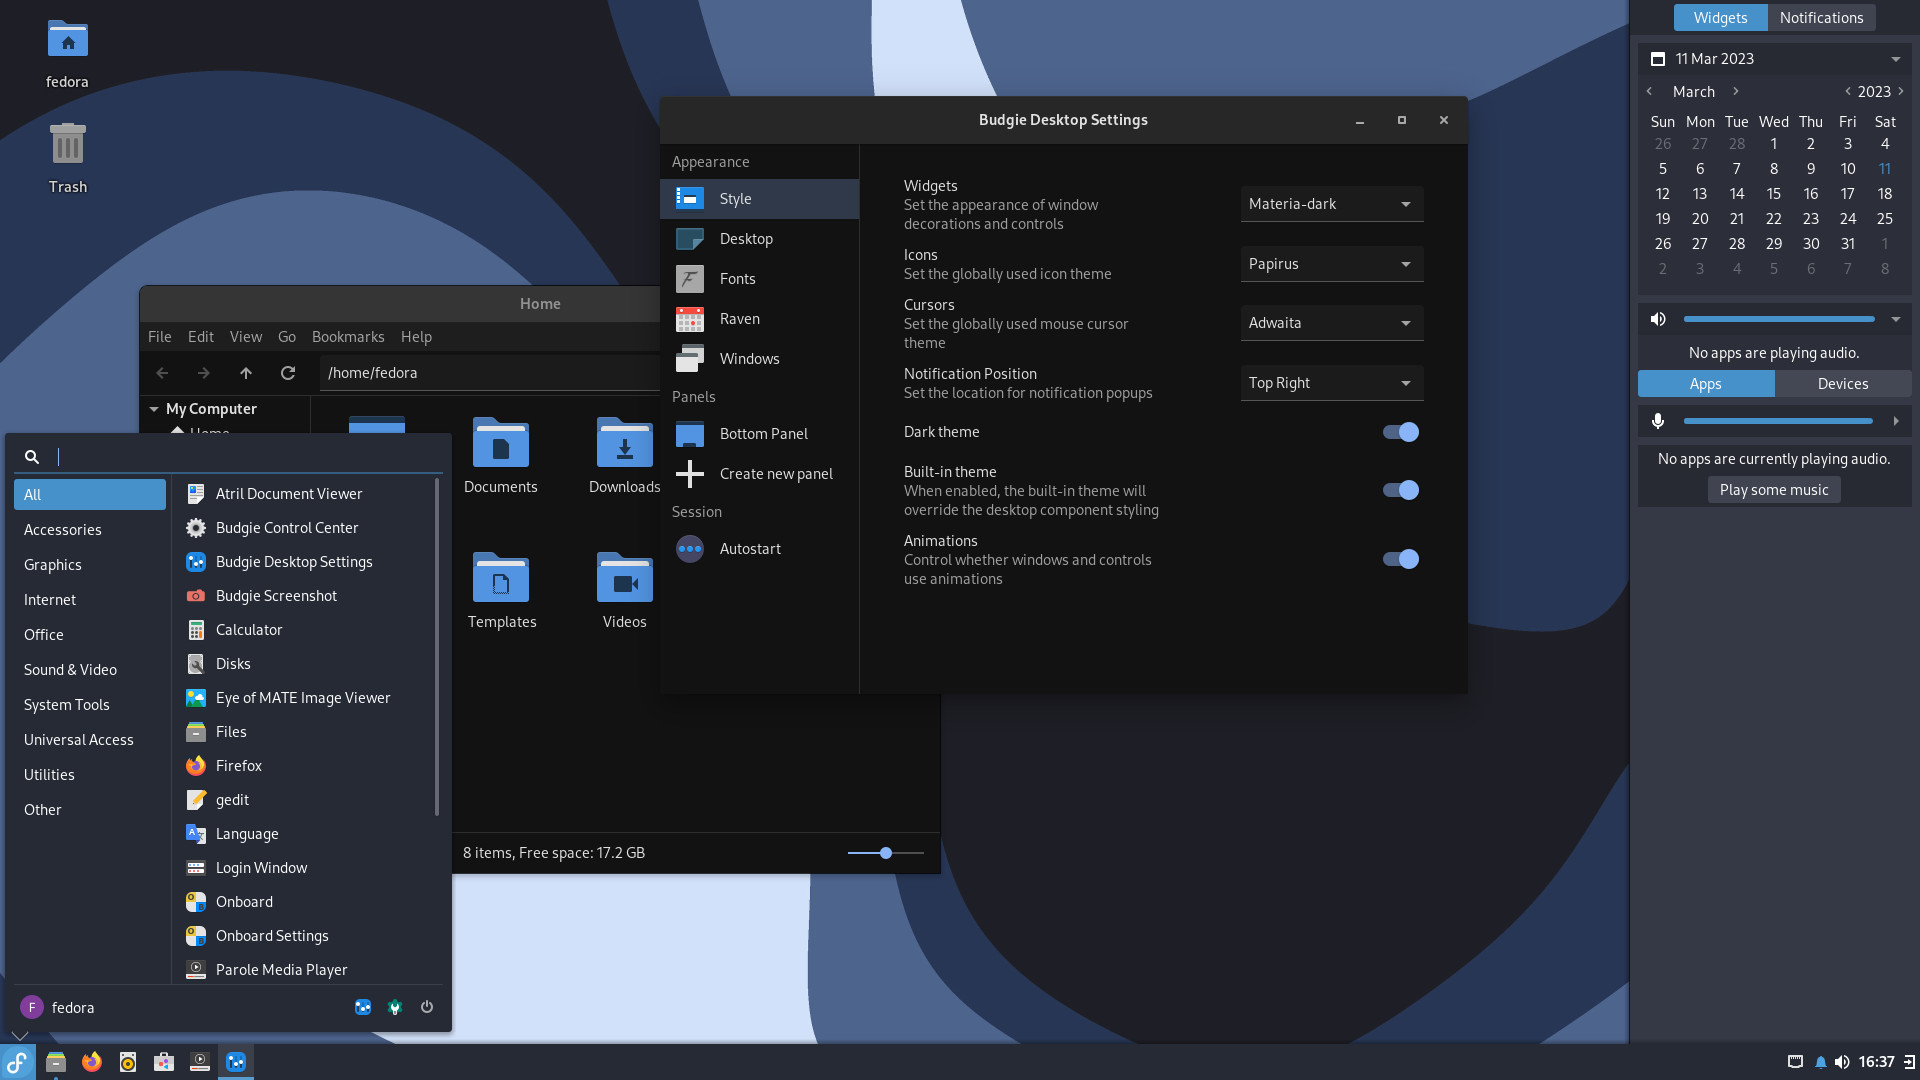Switch to the Windows appearance section
Image resolution: width=1920 pixels, height=1080 pixels.
tap(750, 358)
